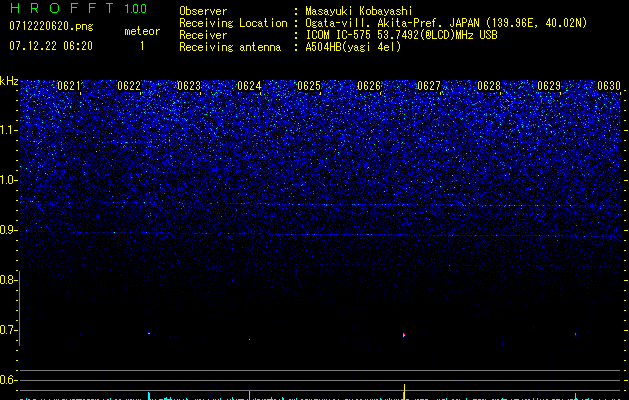Click the 0626 time marker
The image size is (629, 400).
point(369,86)
